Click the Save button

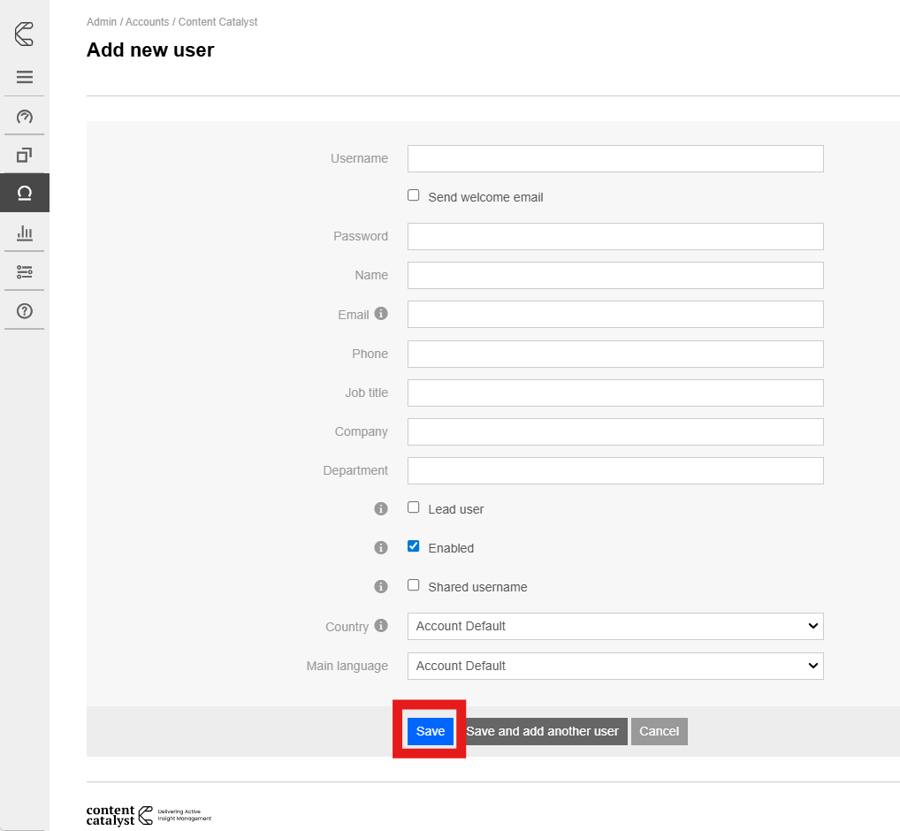[x=430, y=731]
